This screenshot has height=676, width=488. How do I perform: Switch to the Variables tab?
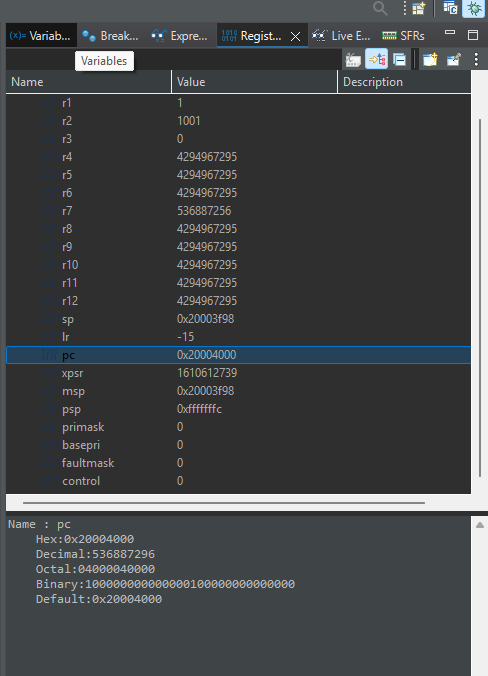(40, 36)
